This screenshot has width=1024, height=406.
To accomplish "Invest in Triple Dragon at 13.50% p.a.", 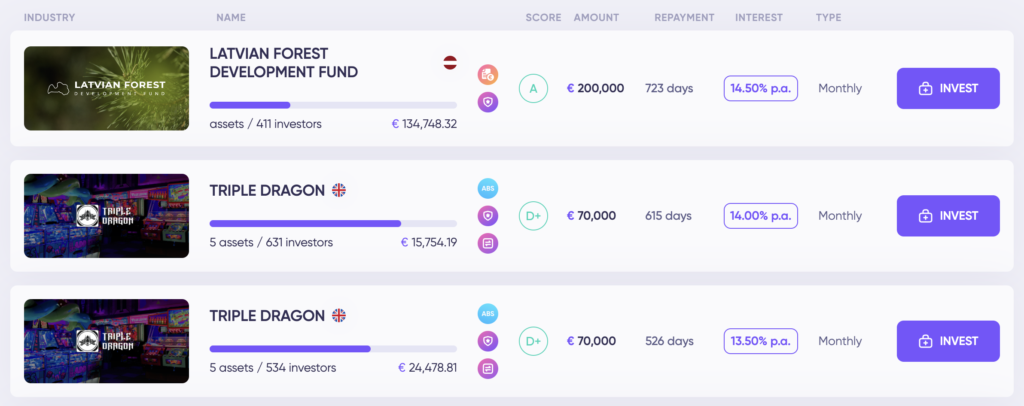I will click(x=948, y=341).
